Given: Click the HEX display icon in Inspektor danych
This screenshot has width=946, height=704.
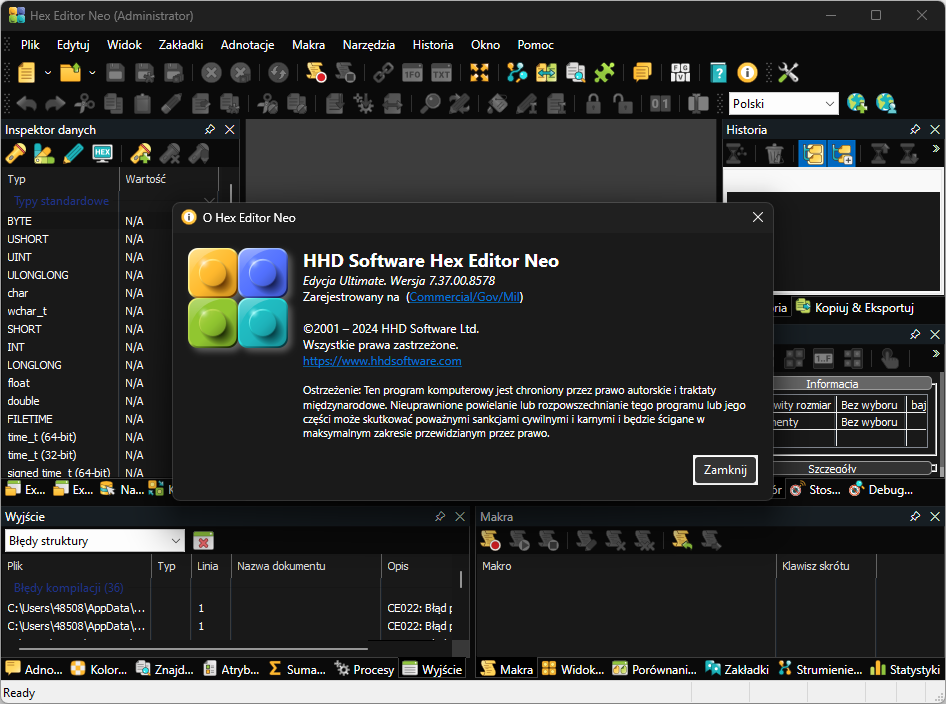Looking at the screenshot, I should pyautogui.click(x=102, y=154).
